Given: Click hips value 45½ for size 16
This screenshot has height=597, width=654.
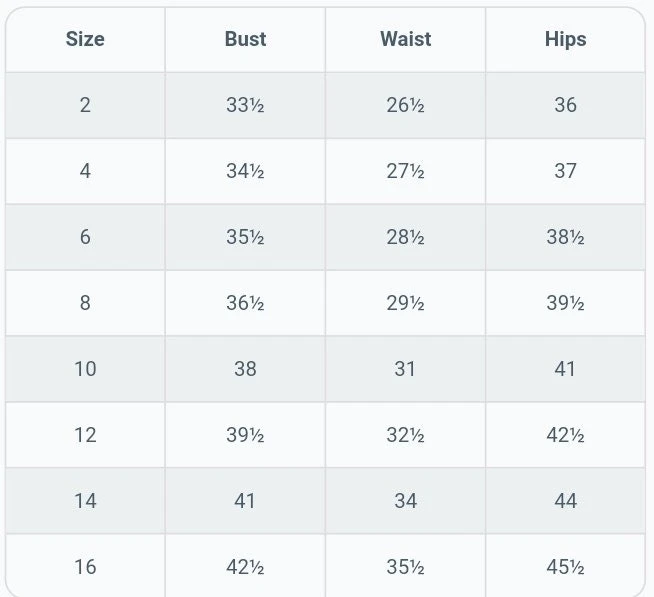Looking at the screenshot, I should [x=565, y=567].
